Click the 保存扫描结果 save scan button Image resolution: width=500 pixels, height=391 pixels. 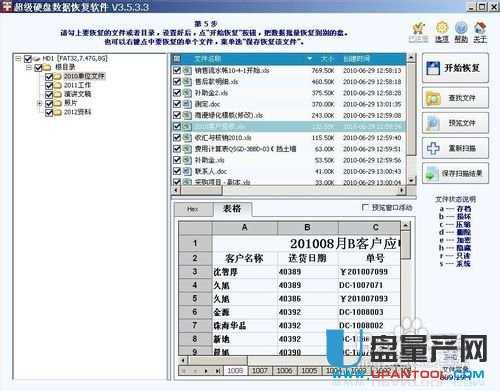pyautogui.click(x=455, y=173)
